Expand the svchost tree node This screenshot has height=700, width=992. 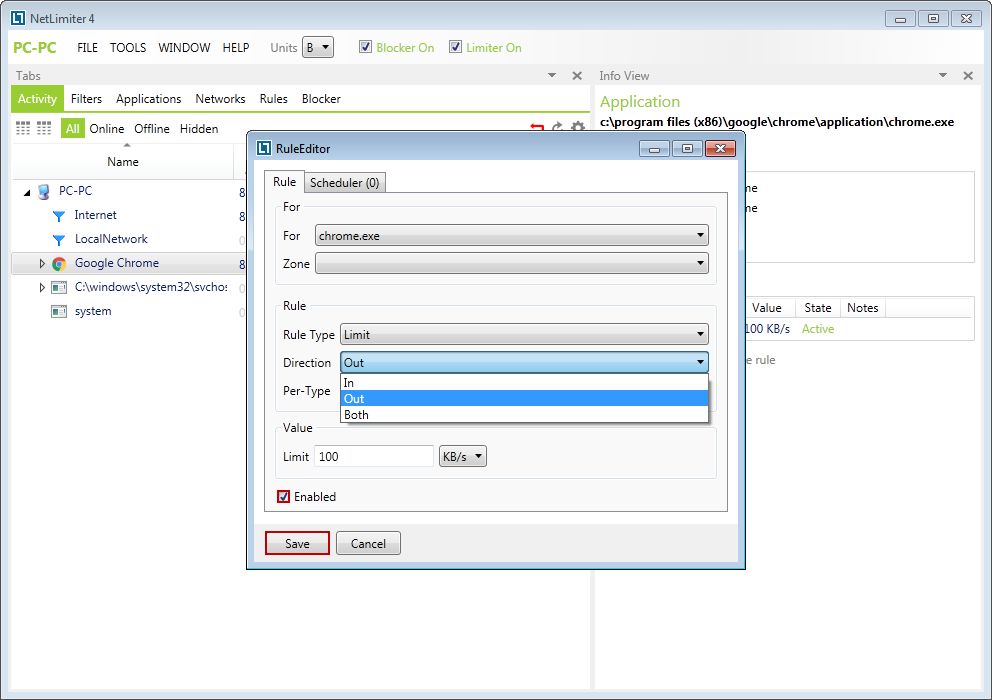42,287
